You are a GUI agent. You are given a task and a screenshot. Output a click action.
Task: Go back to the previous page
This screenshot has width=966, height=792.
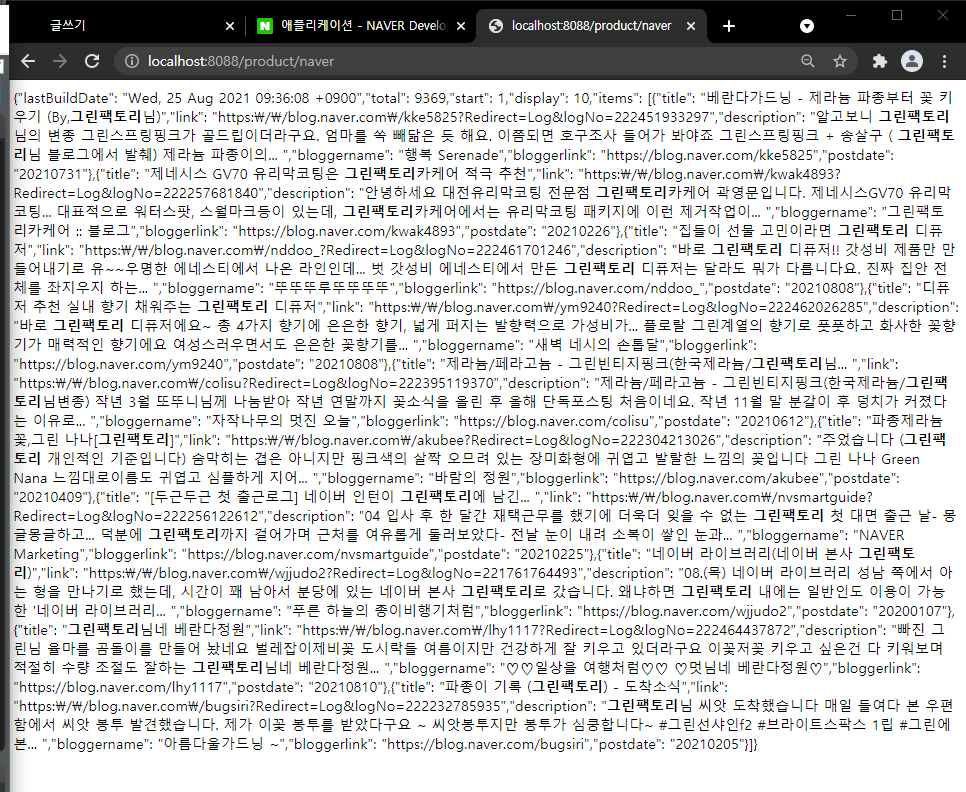click(28, 61)
